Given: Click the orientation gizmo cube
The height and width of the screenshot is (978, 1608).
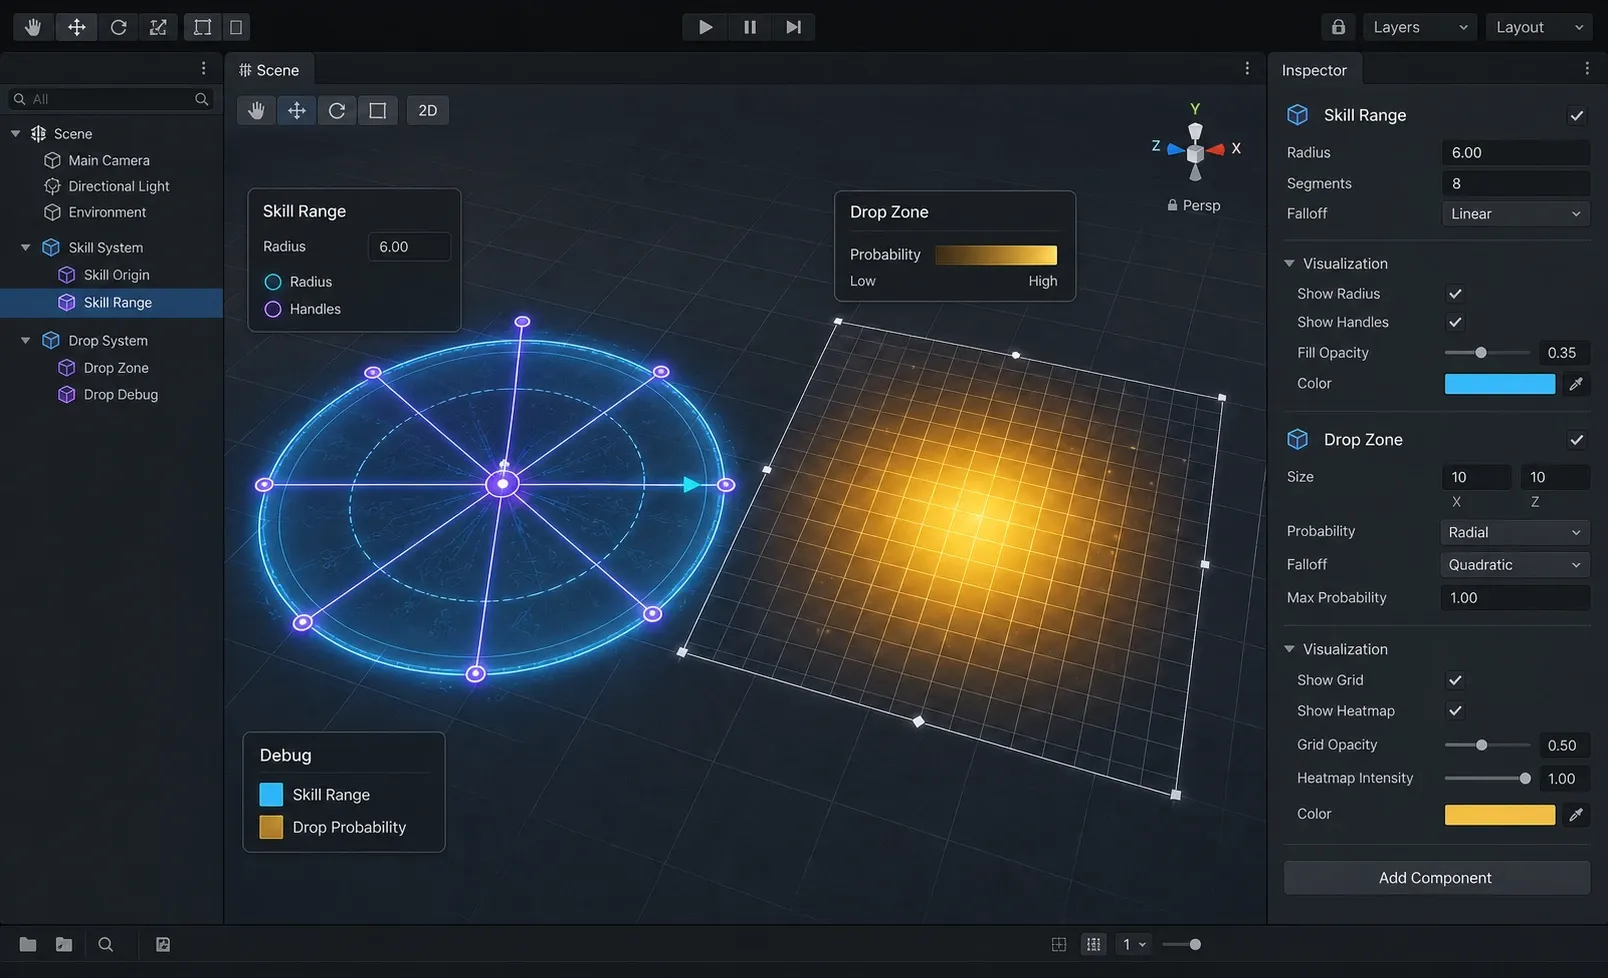Looking at the screenshot, I should (x=1195, y=151).
